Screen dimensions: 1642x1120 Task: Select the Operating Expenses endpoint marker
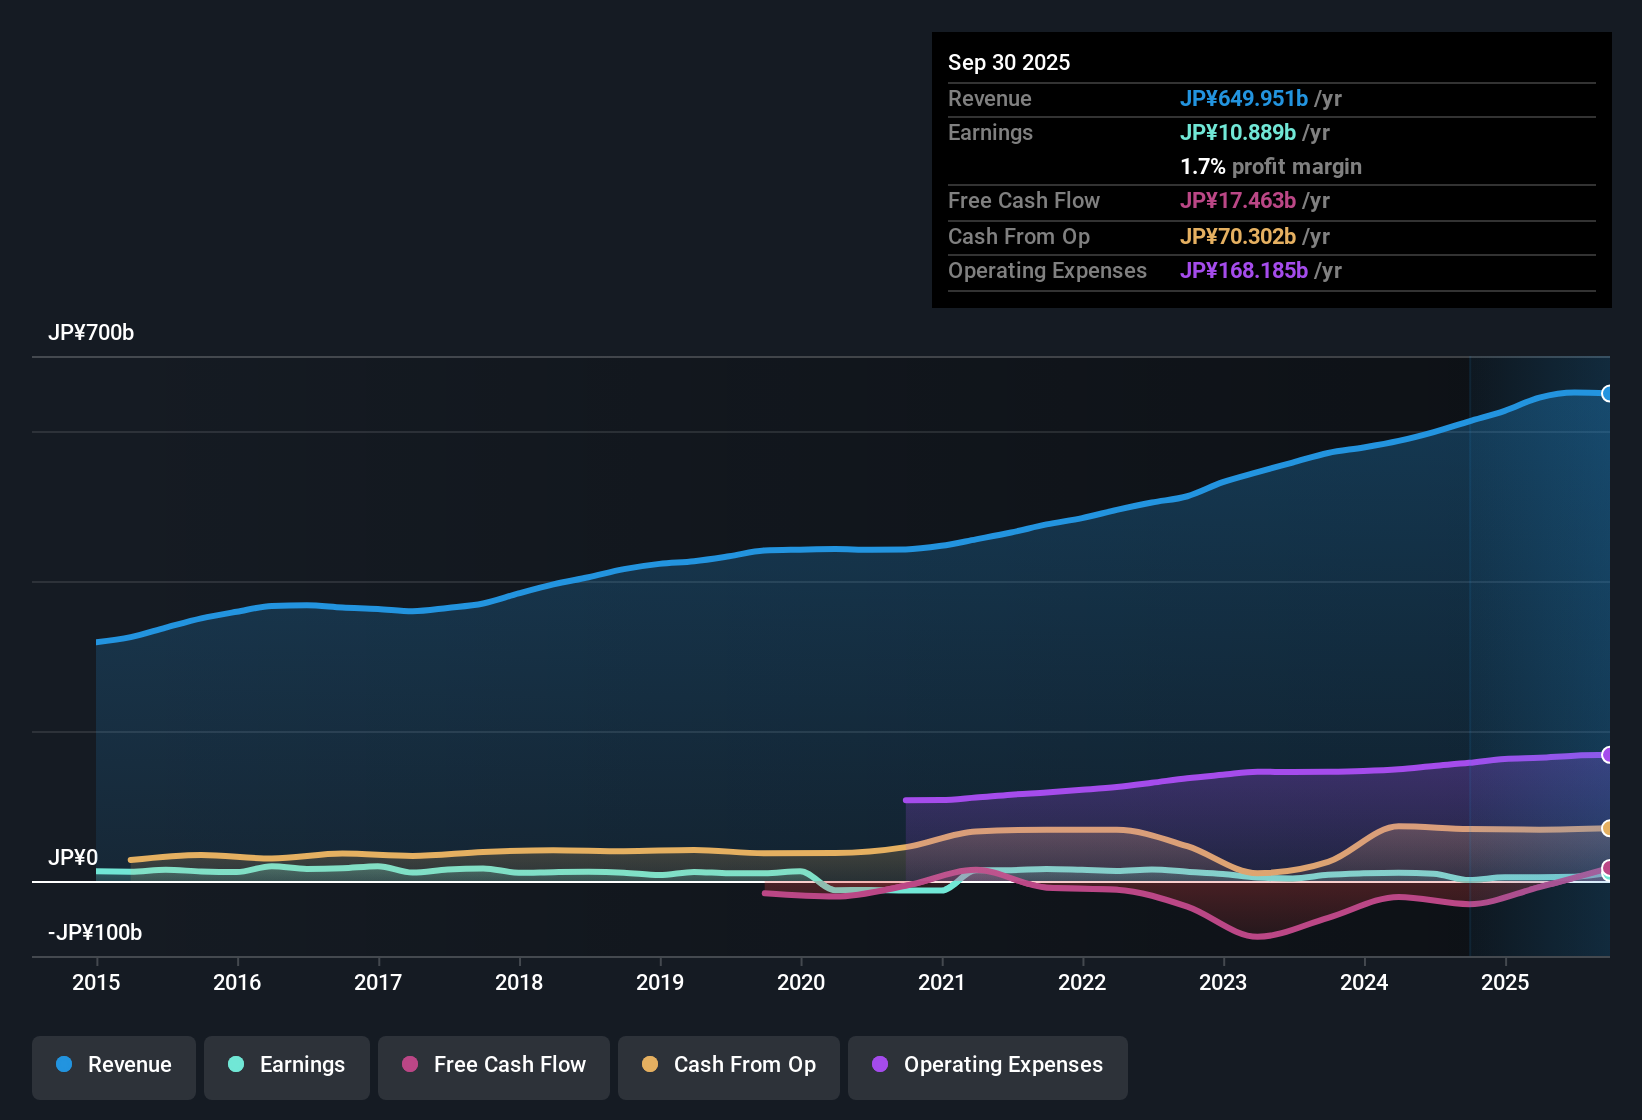click(1607, 753)
